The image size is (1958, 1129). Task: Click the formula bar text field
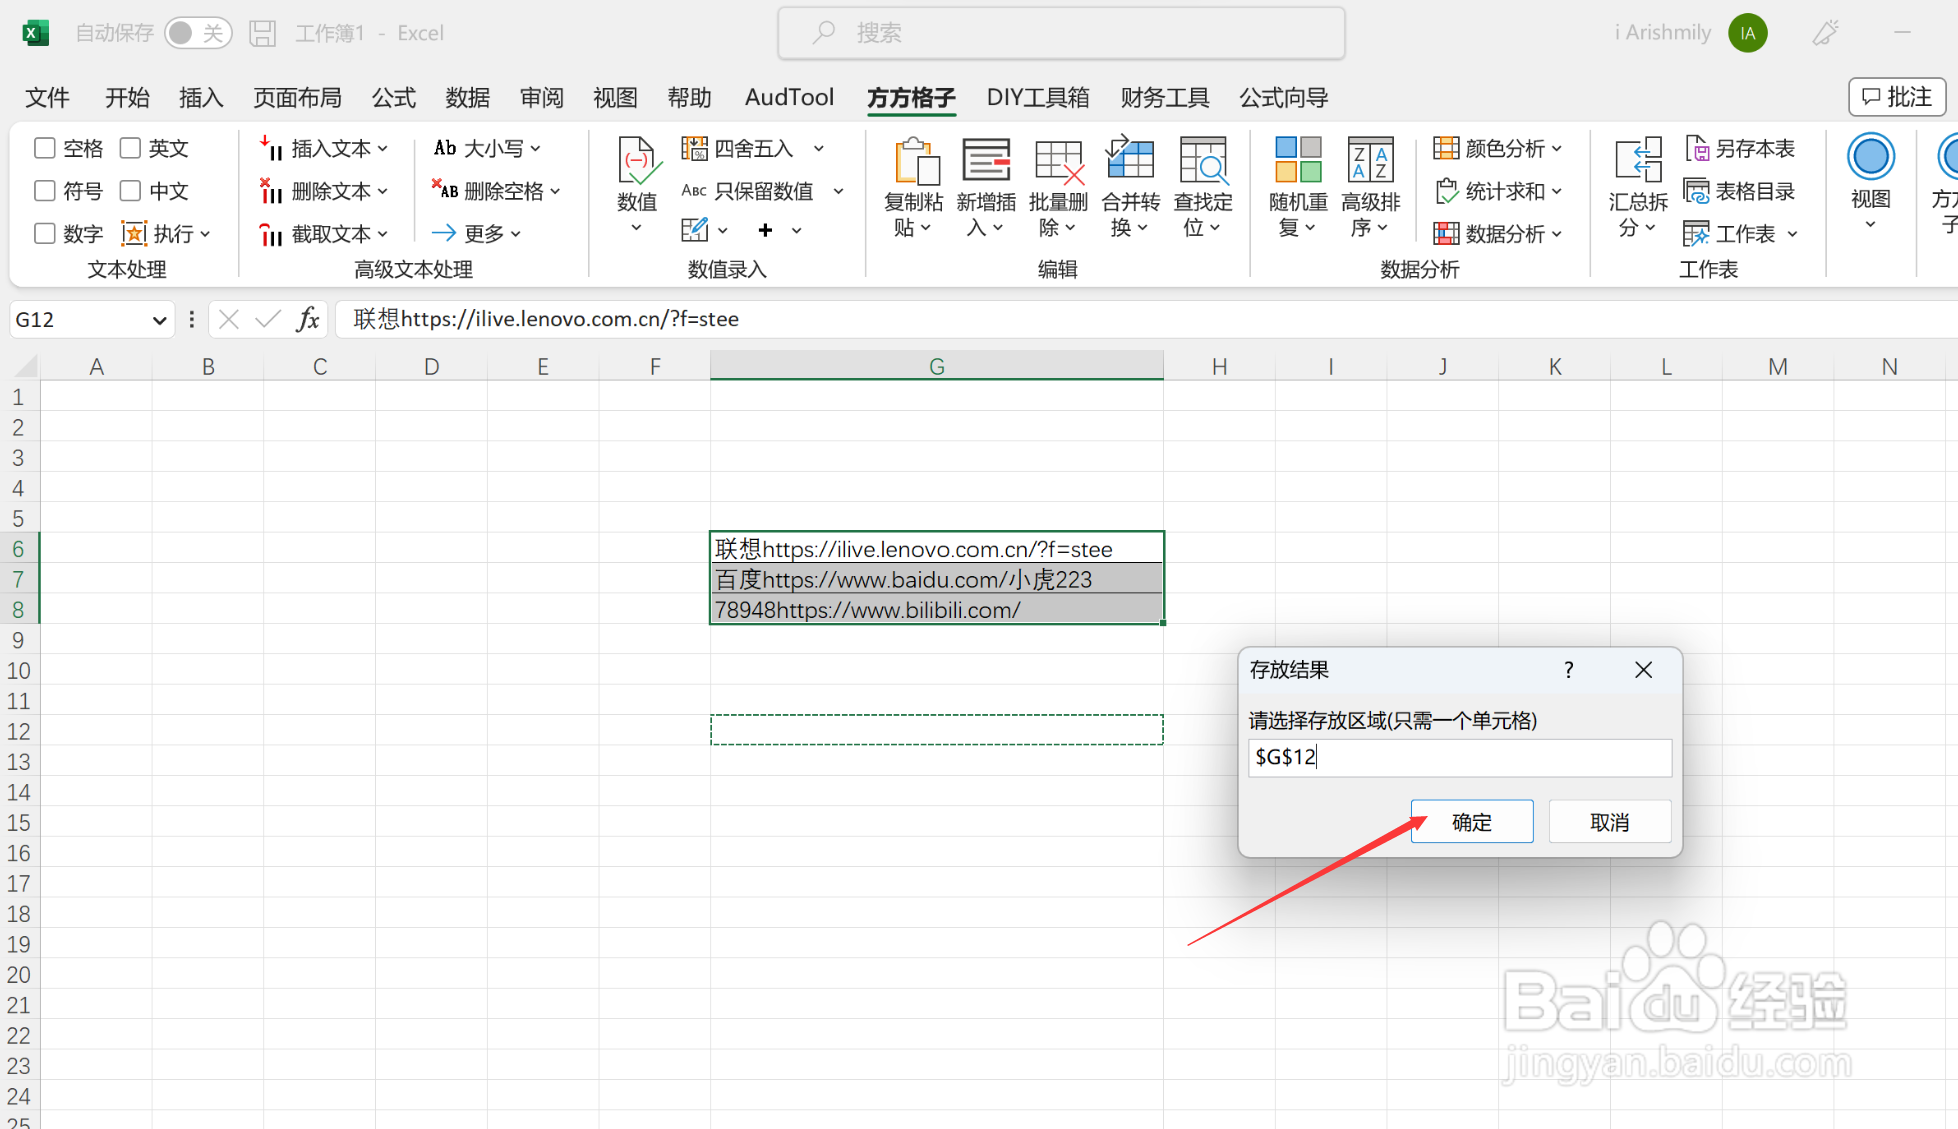pyautogui.click(x=1146, y=319)
